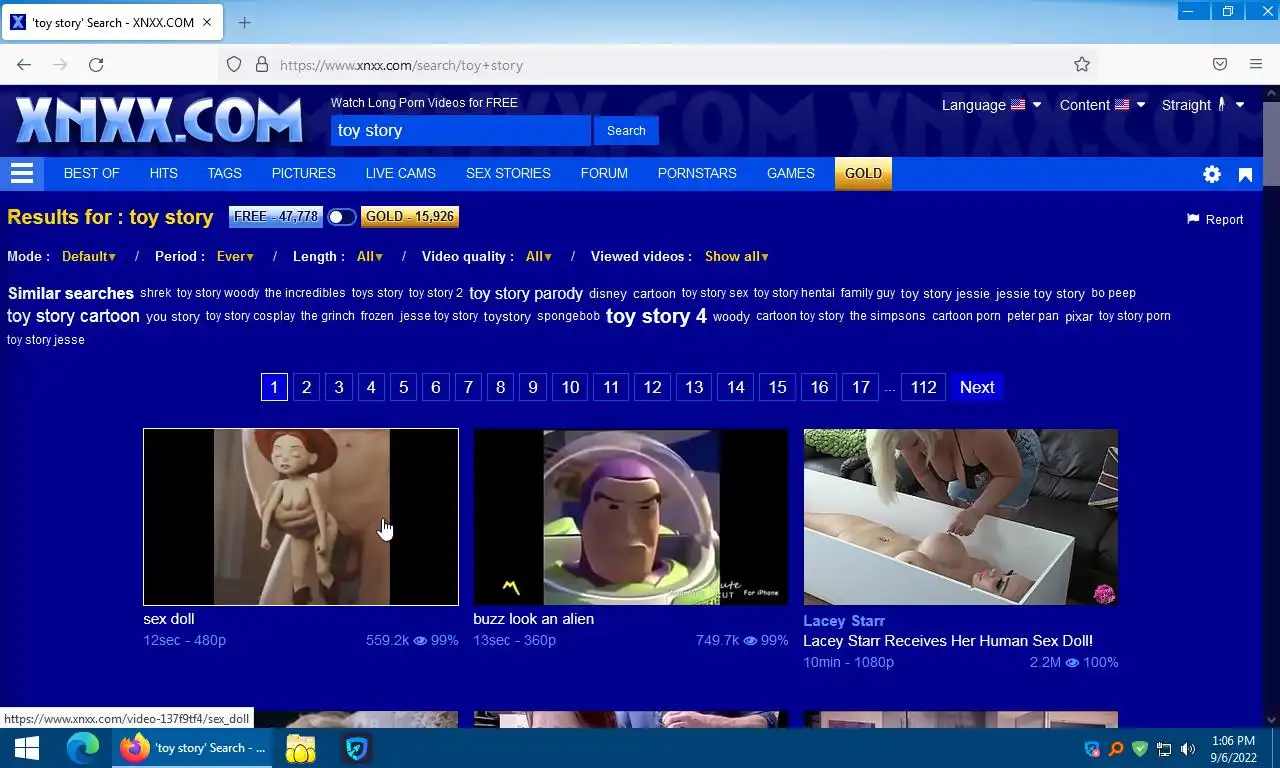The height and width of the screenshot is (768, 1280).
Task: Click the 'shrek' similar search link
Action: (x=155, y=294)
